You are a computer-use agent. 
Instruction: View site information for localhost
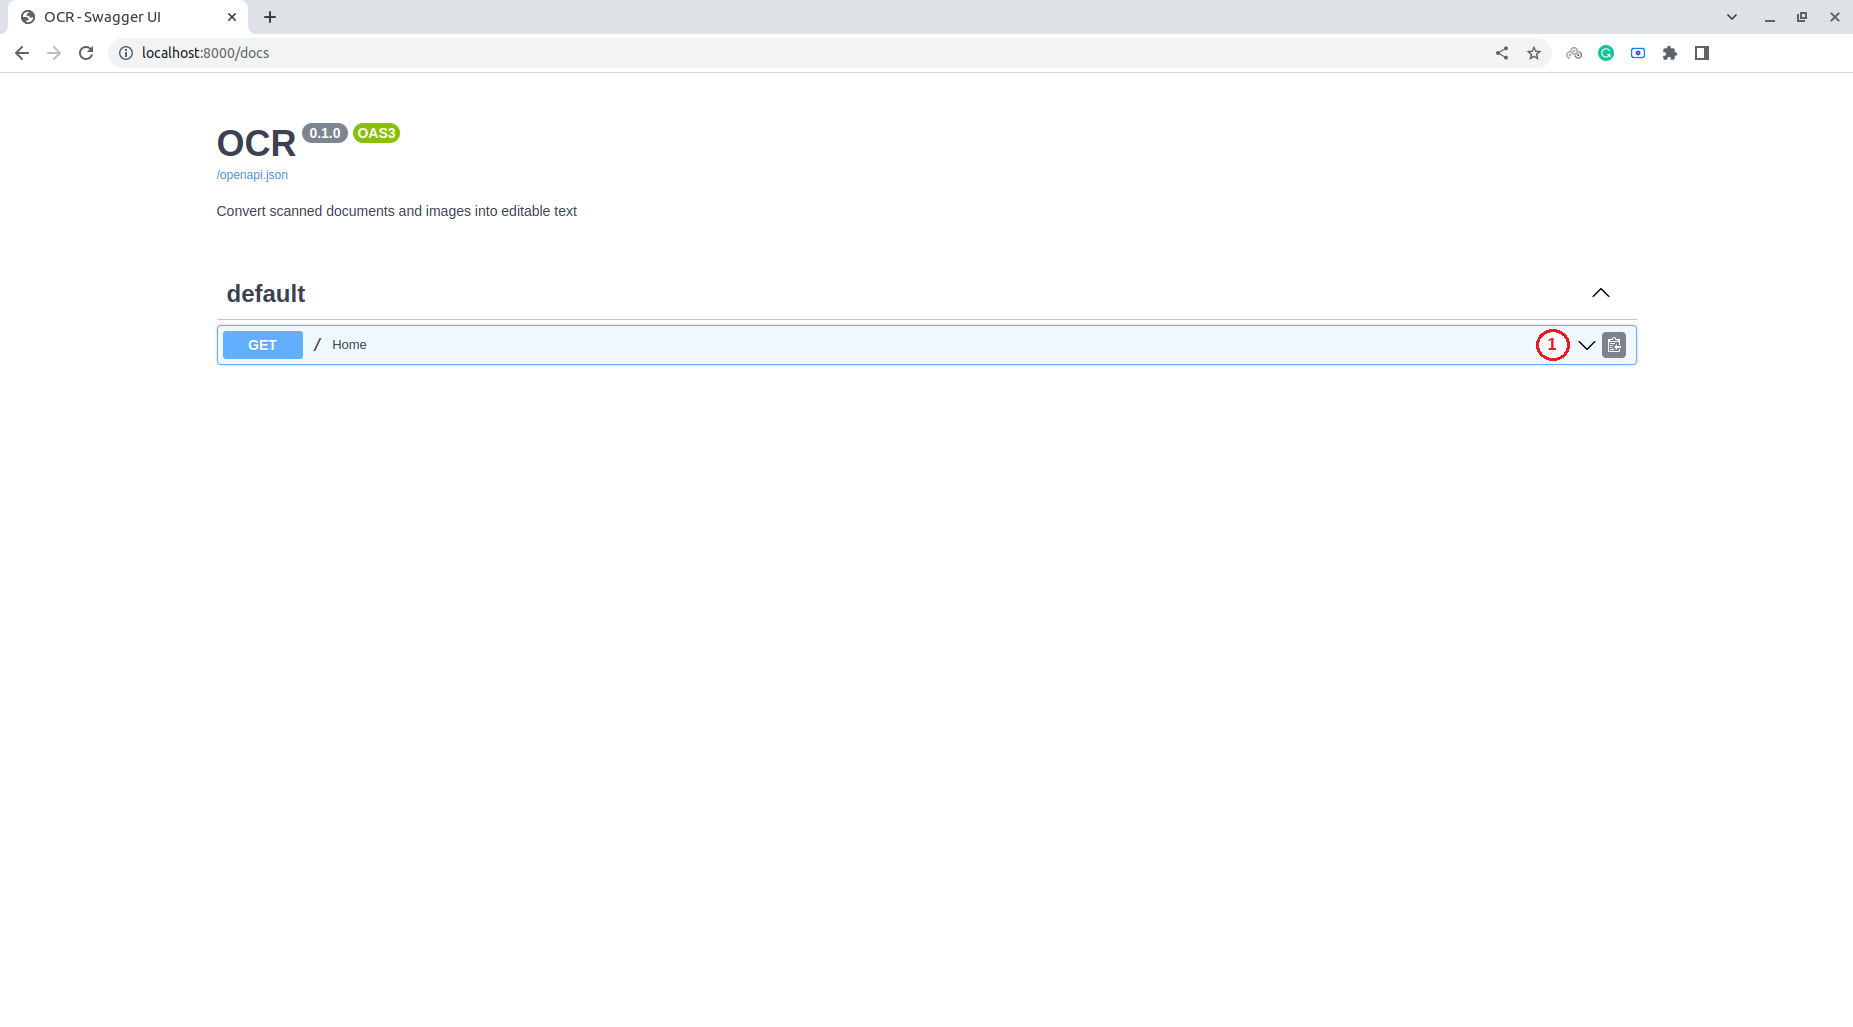point(126,53)
